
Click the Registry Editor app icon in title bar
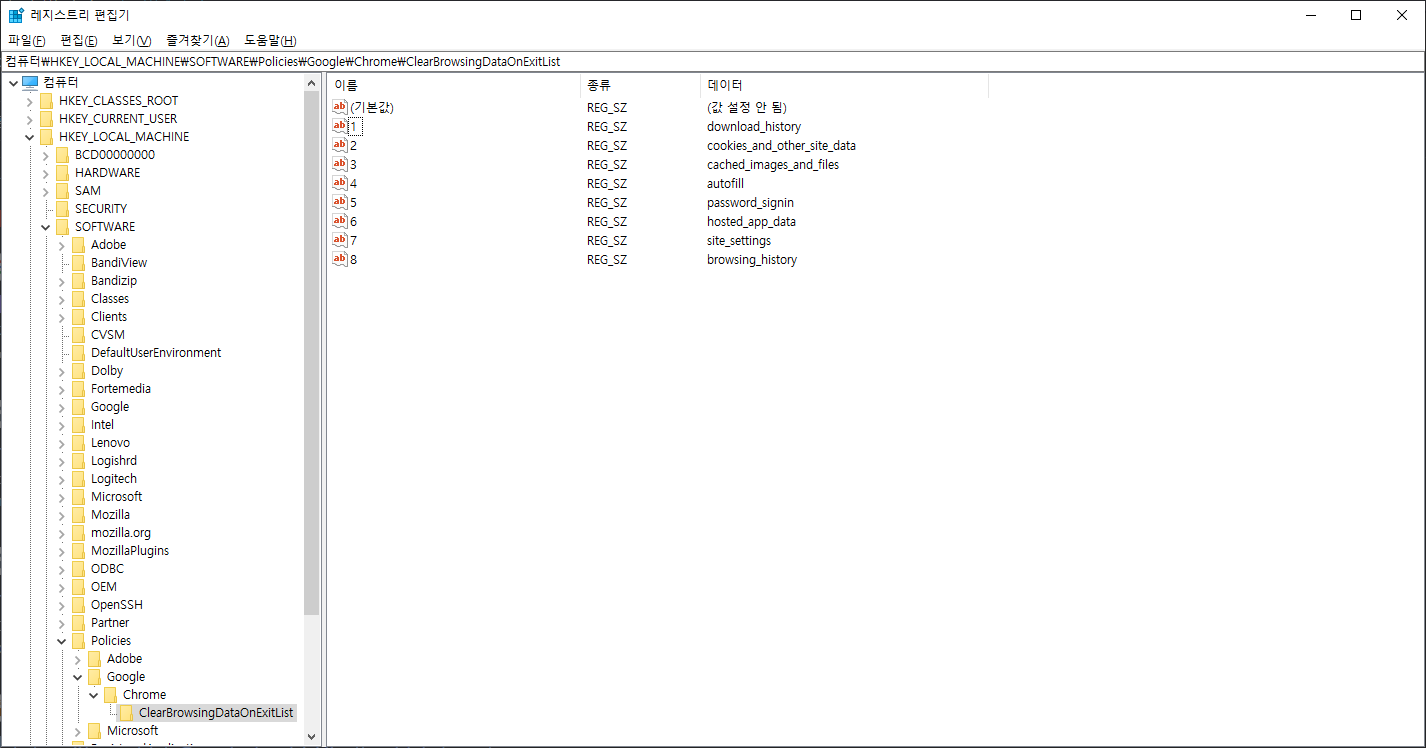[16, 15]
